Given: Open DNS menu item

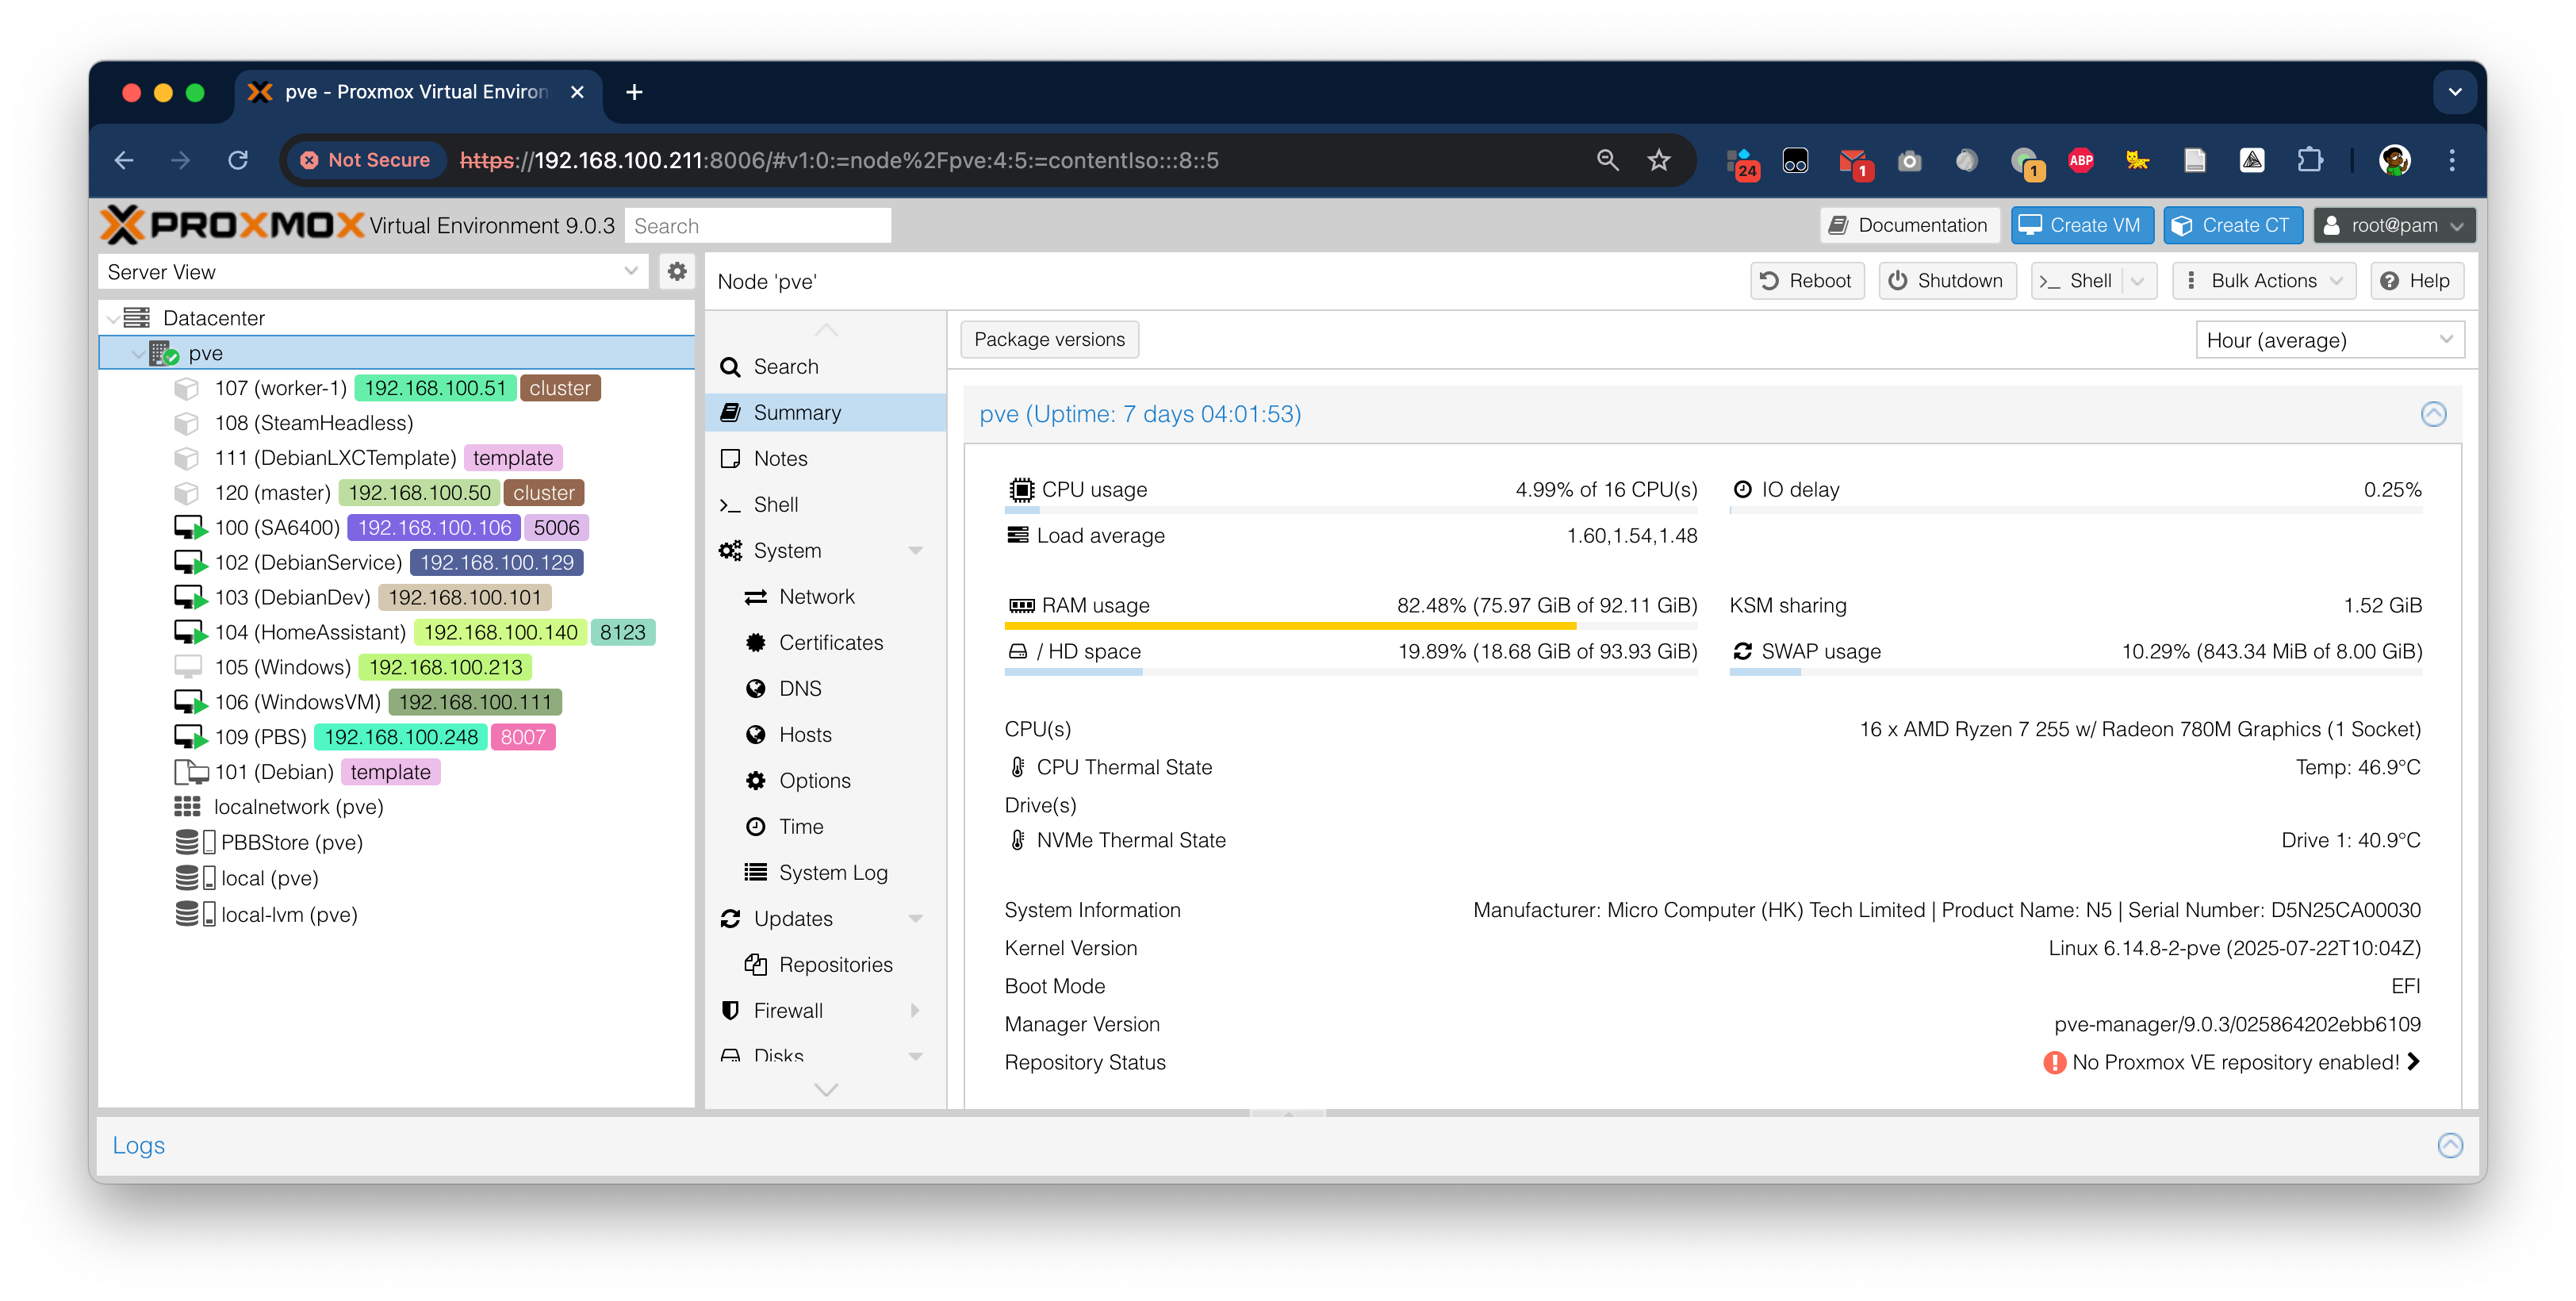Looking at the screenshot, I should tap(826, 689).
